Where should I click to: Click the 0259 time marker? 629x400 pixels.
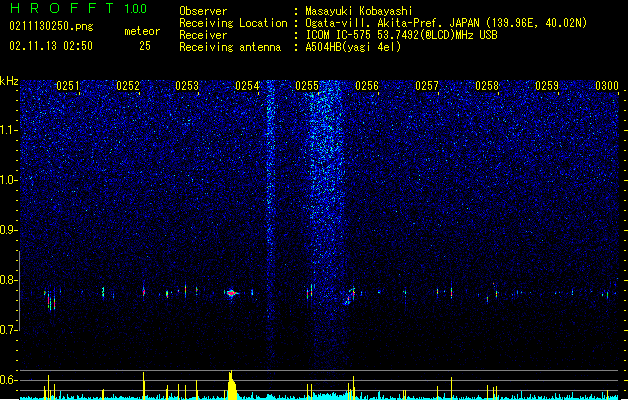(547, 86)
